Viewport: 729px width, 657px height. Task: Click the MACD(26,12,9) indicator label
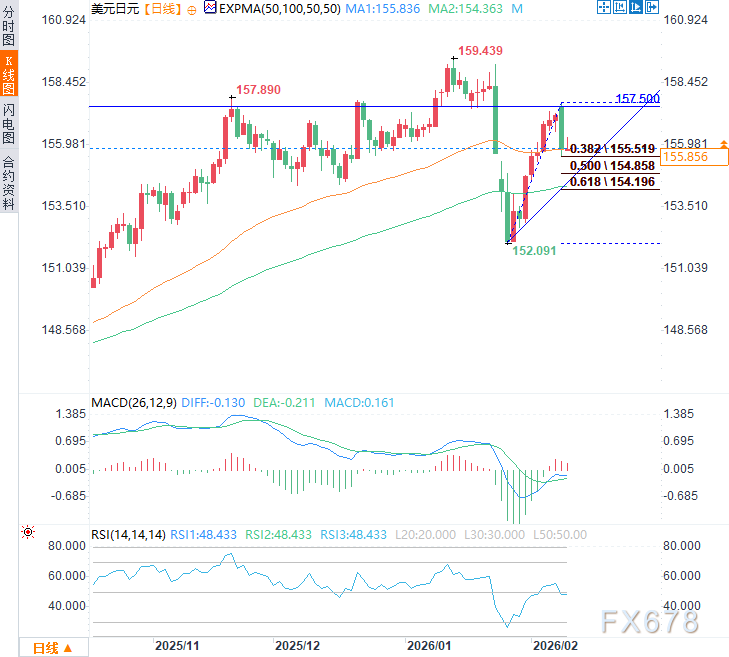point(134,403)
